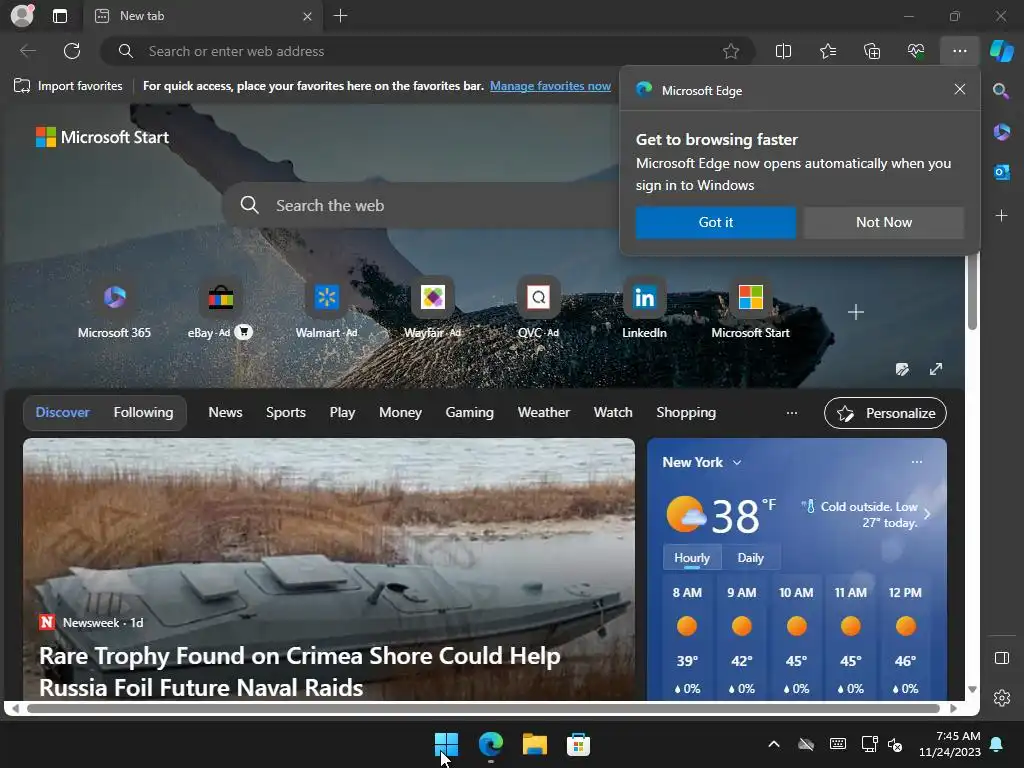This screenshot has height=768, width=1024.
Task: Open a new tab with plus button
Action: click(x=340, y=16)
